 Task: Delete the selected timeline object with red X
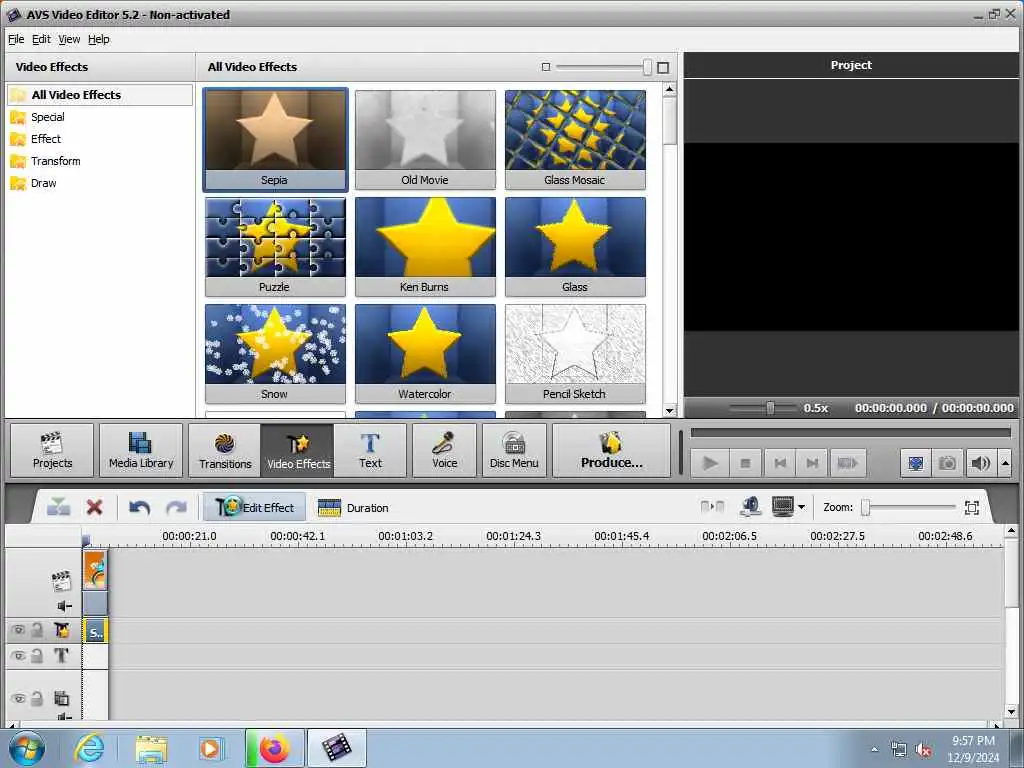pyautogui.click(x=95, y=507)
